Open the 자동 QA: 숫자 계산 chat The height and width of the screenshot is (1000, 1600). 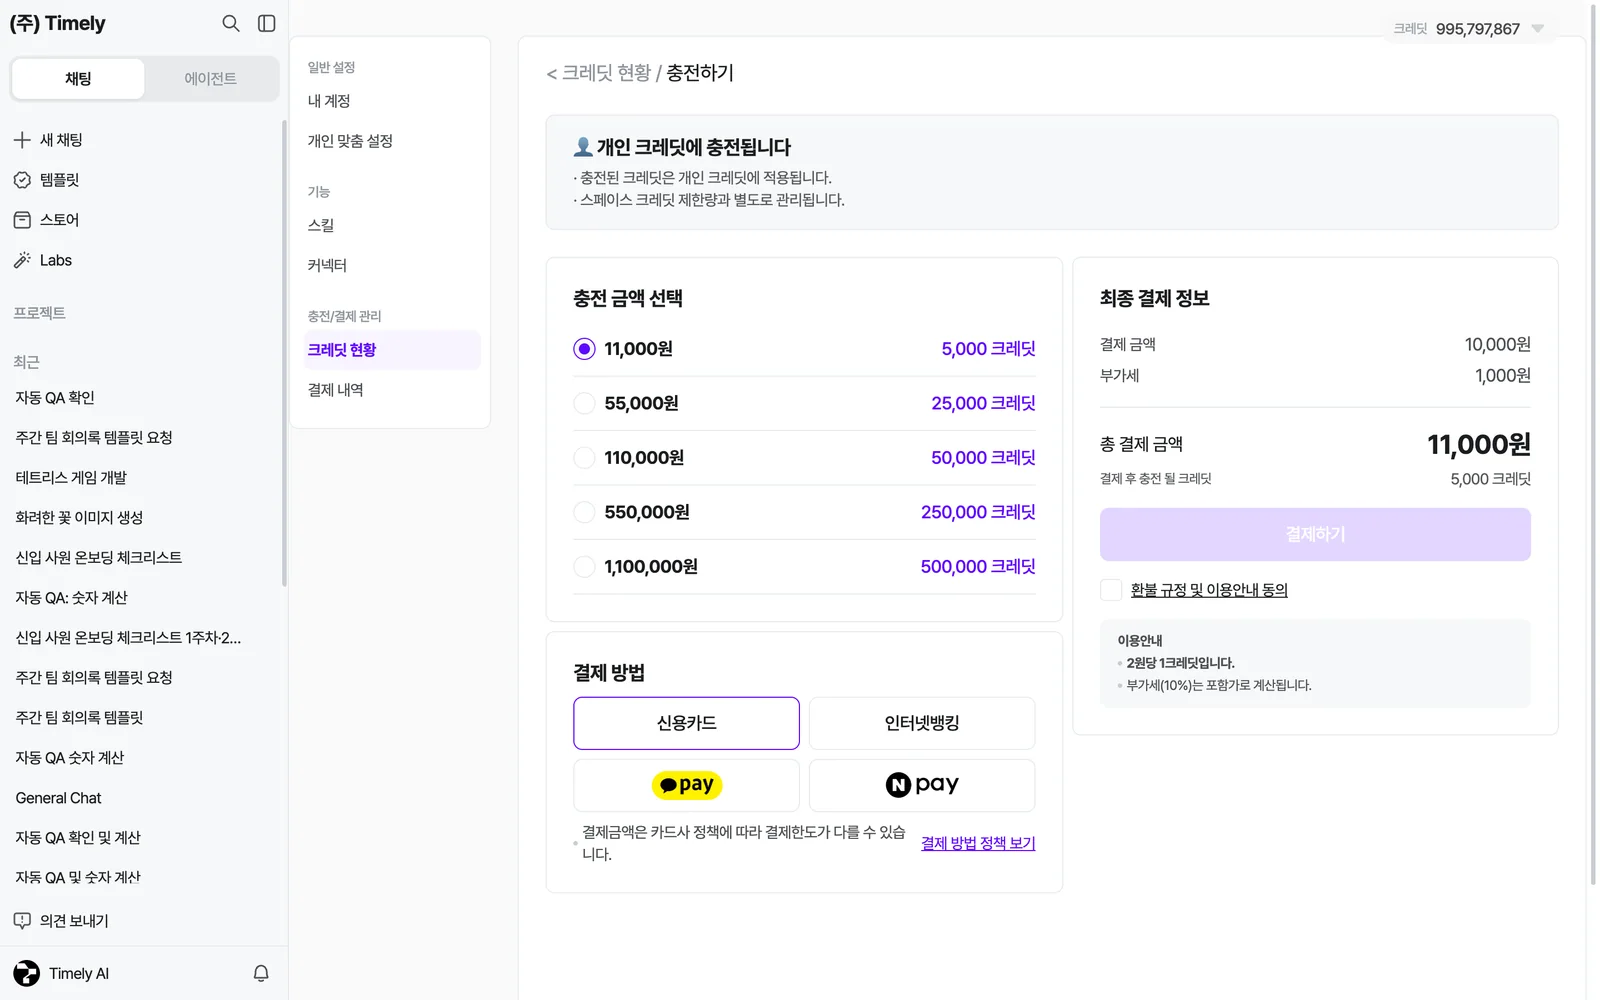(x=71, y=598)
